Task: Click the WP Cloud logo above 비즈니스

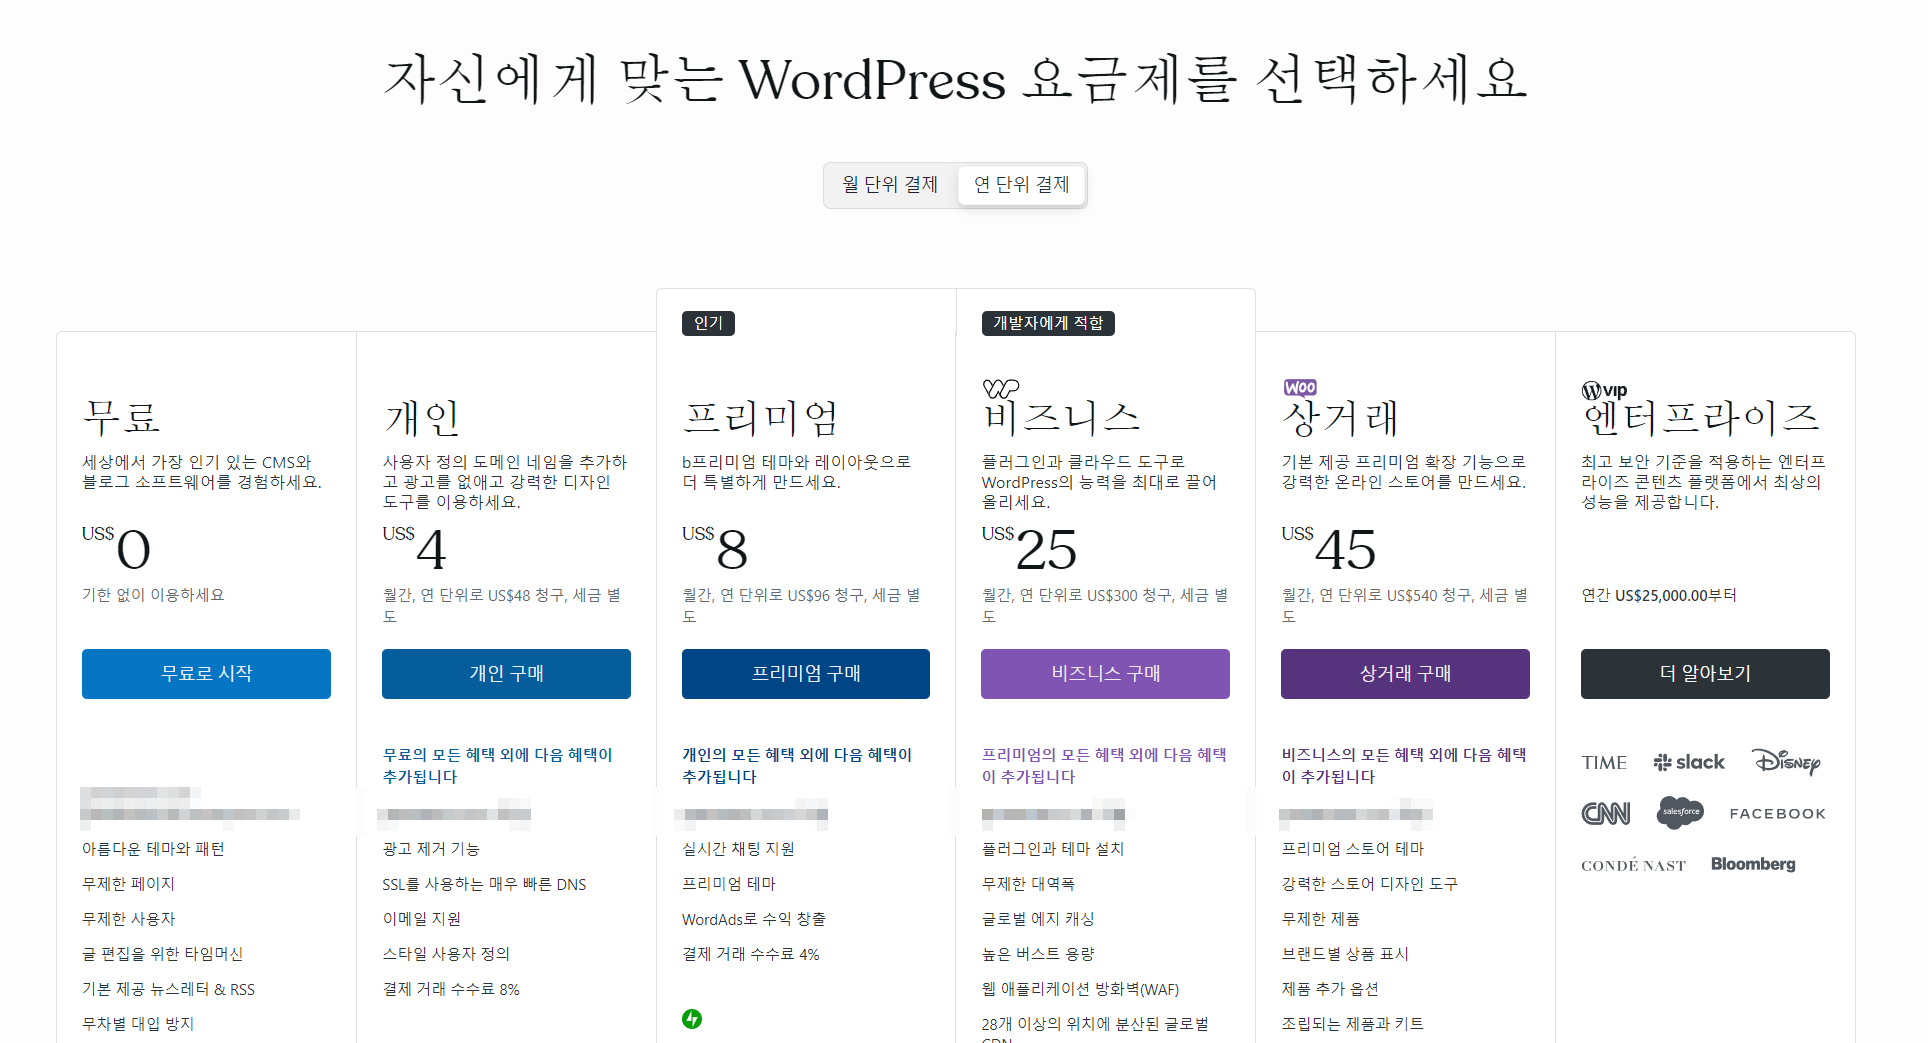Action: coord(1000,388)
